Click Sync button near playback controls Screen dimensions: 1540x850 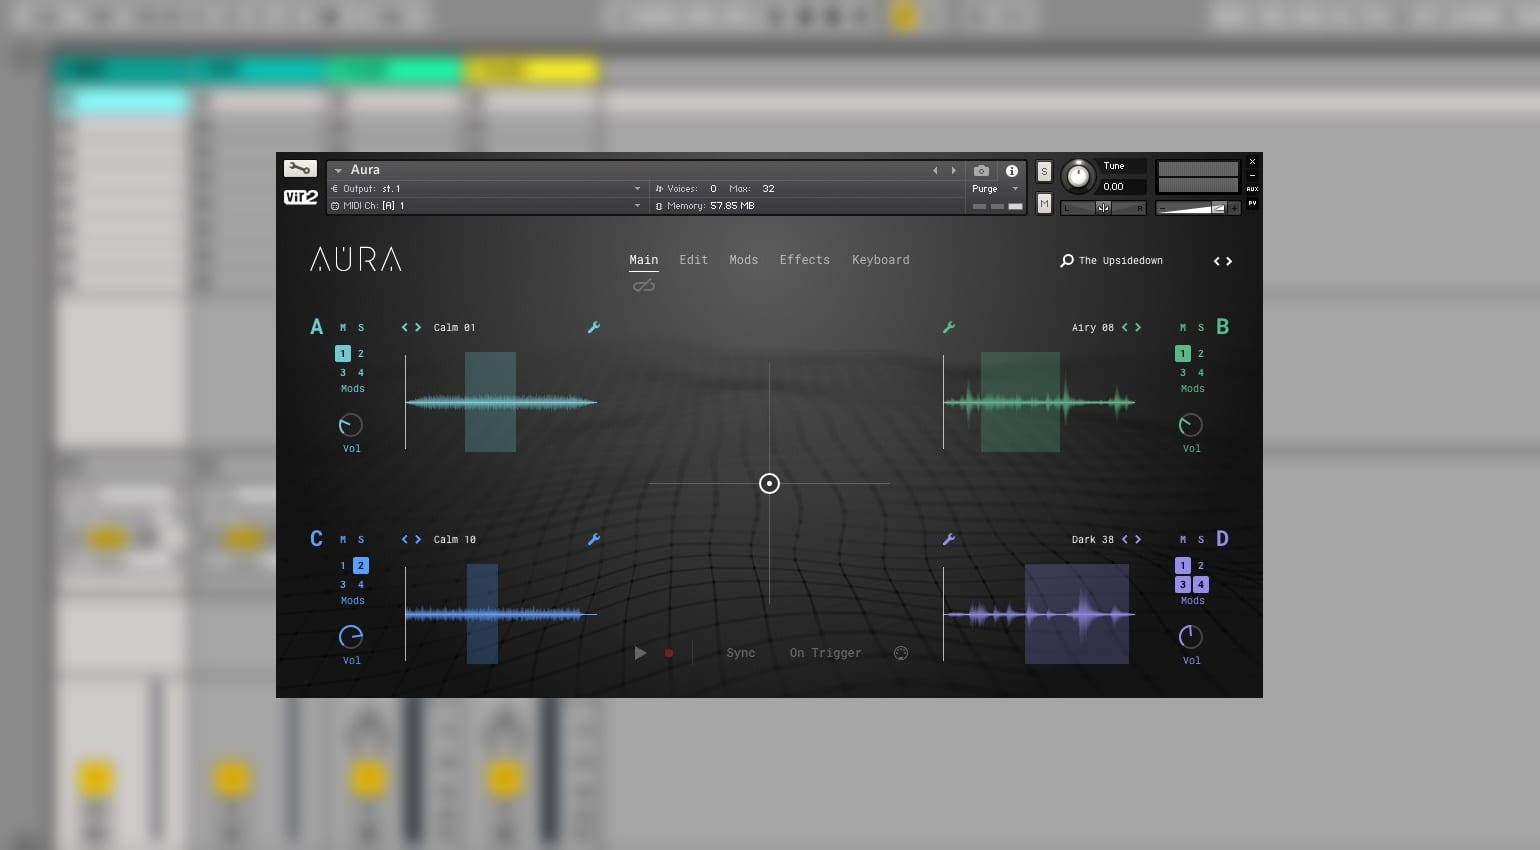click(741, 653)
